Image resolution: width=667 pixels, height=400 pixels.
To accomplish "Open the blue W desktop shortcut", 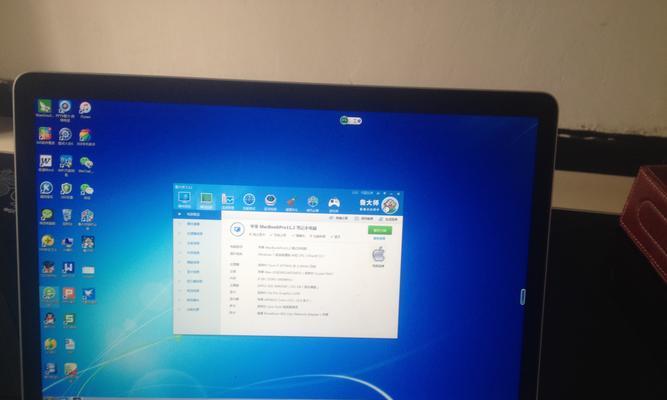I will (x=68, y=268).
